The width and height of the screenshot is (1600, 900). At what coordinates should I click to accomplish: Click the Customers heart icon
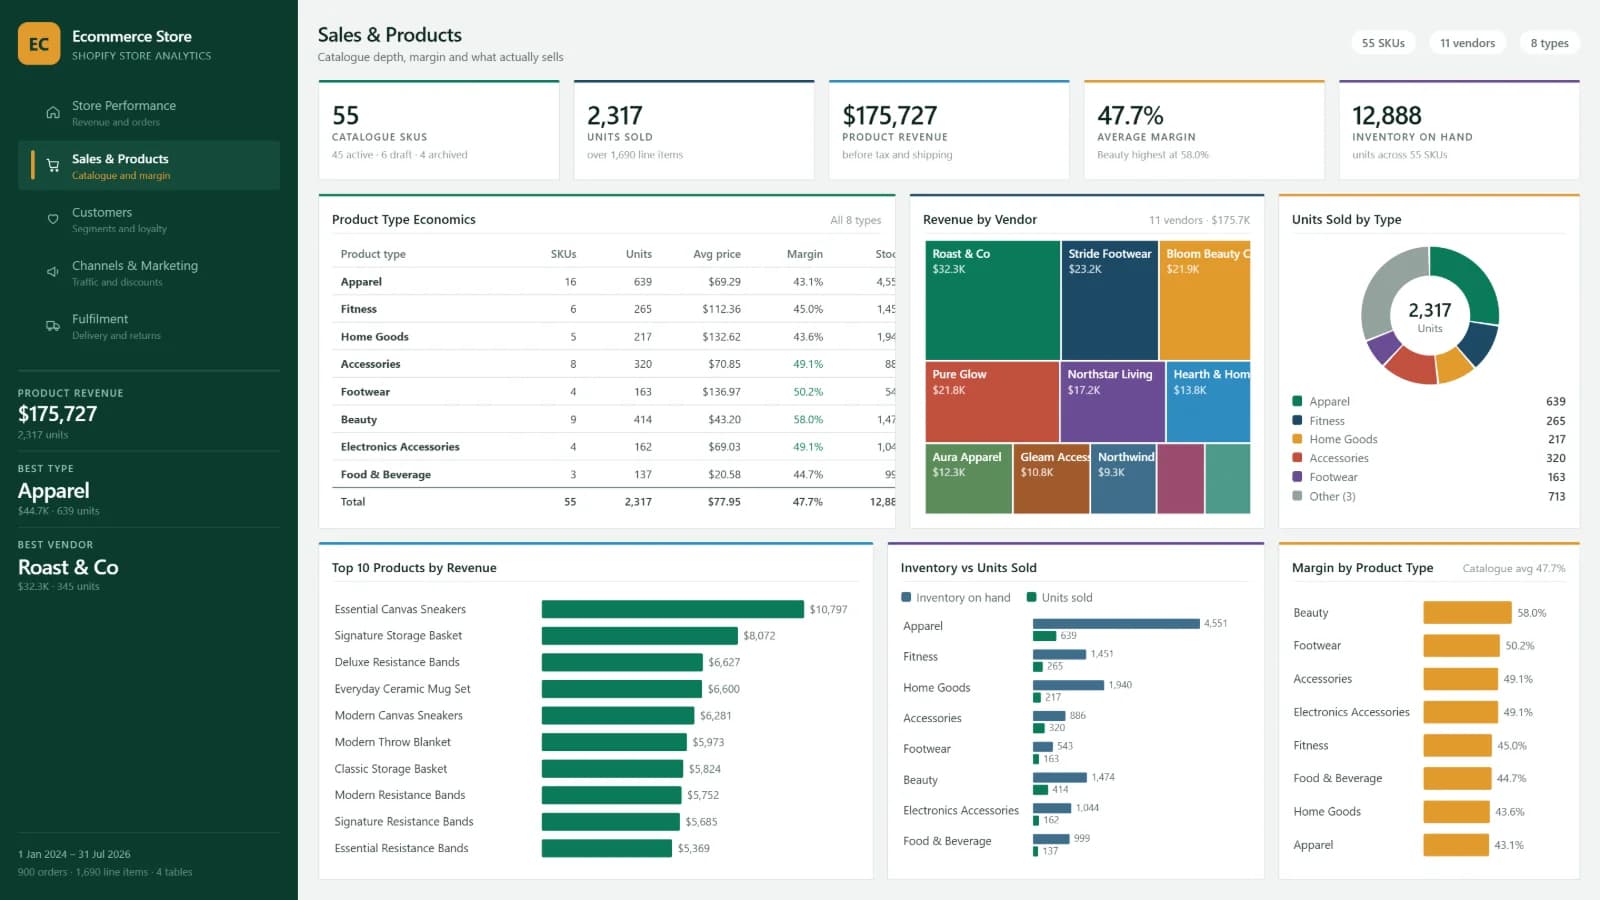53,219
